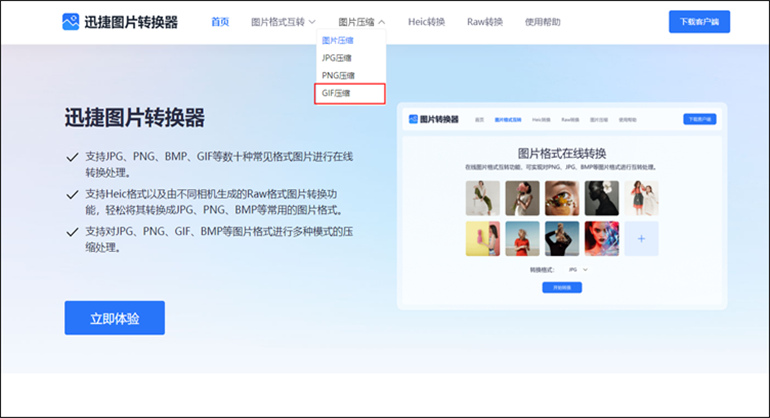Select JPG压缩 from the dropdown list
Image resolution: width=770 pixels, height=418 pixels.
pos(336,58)
